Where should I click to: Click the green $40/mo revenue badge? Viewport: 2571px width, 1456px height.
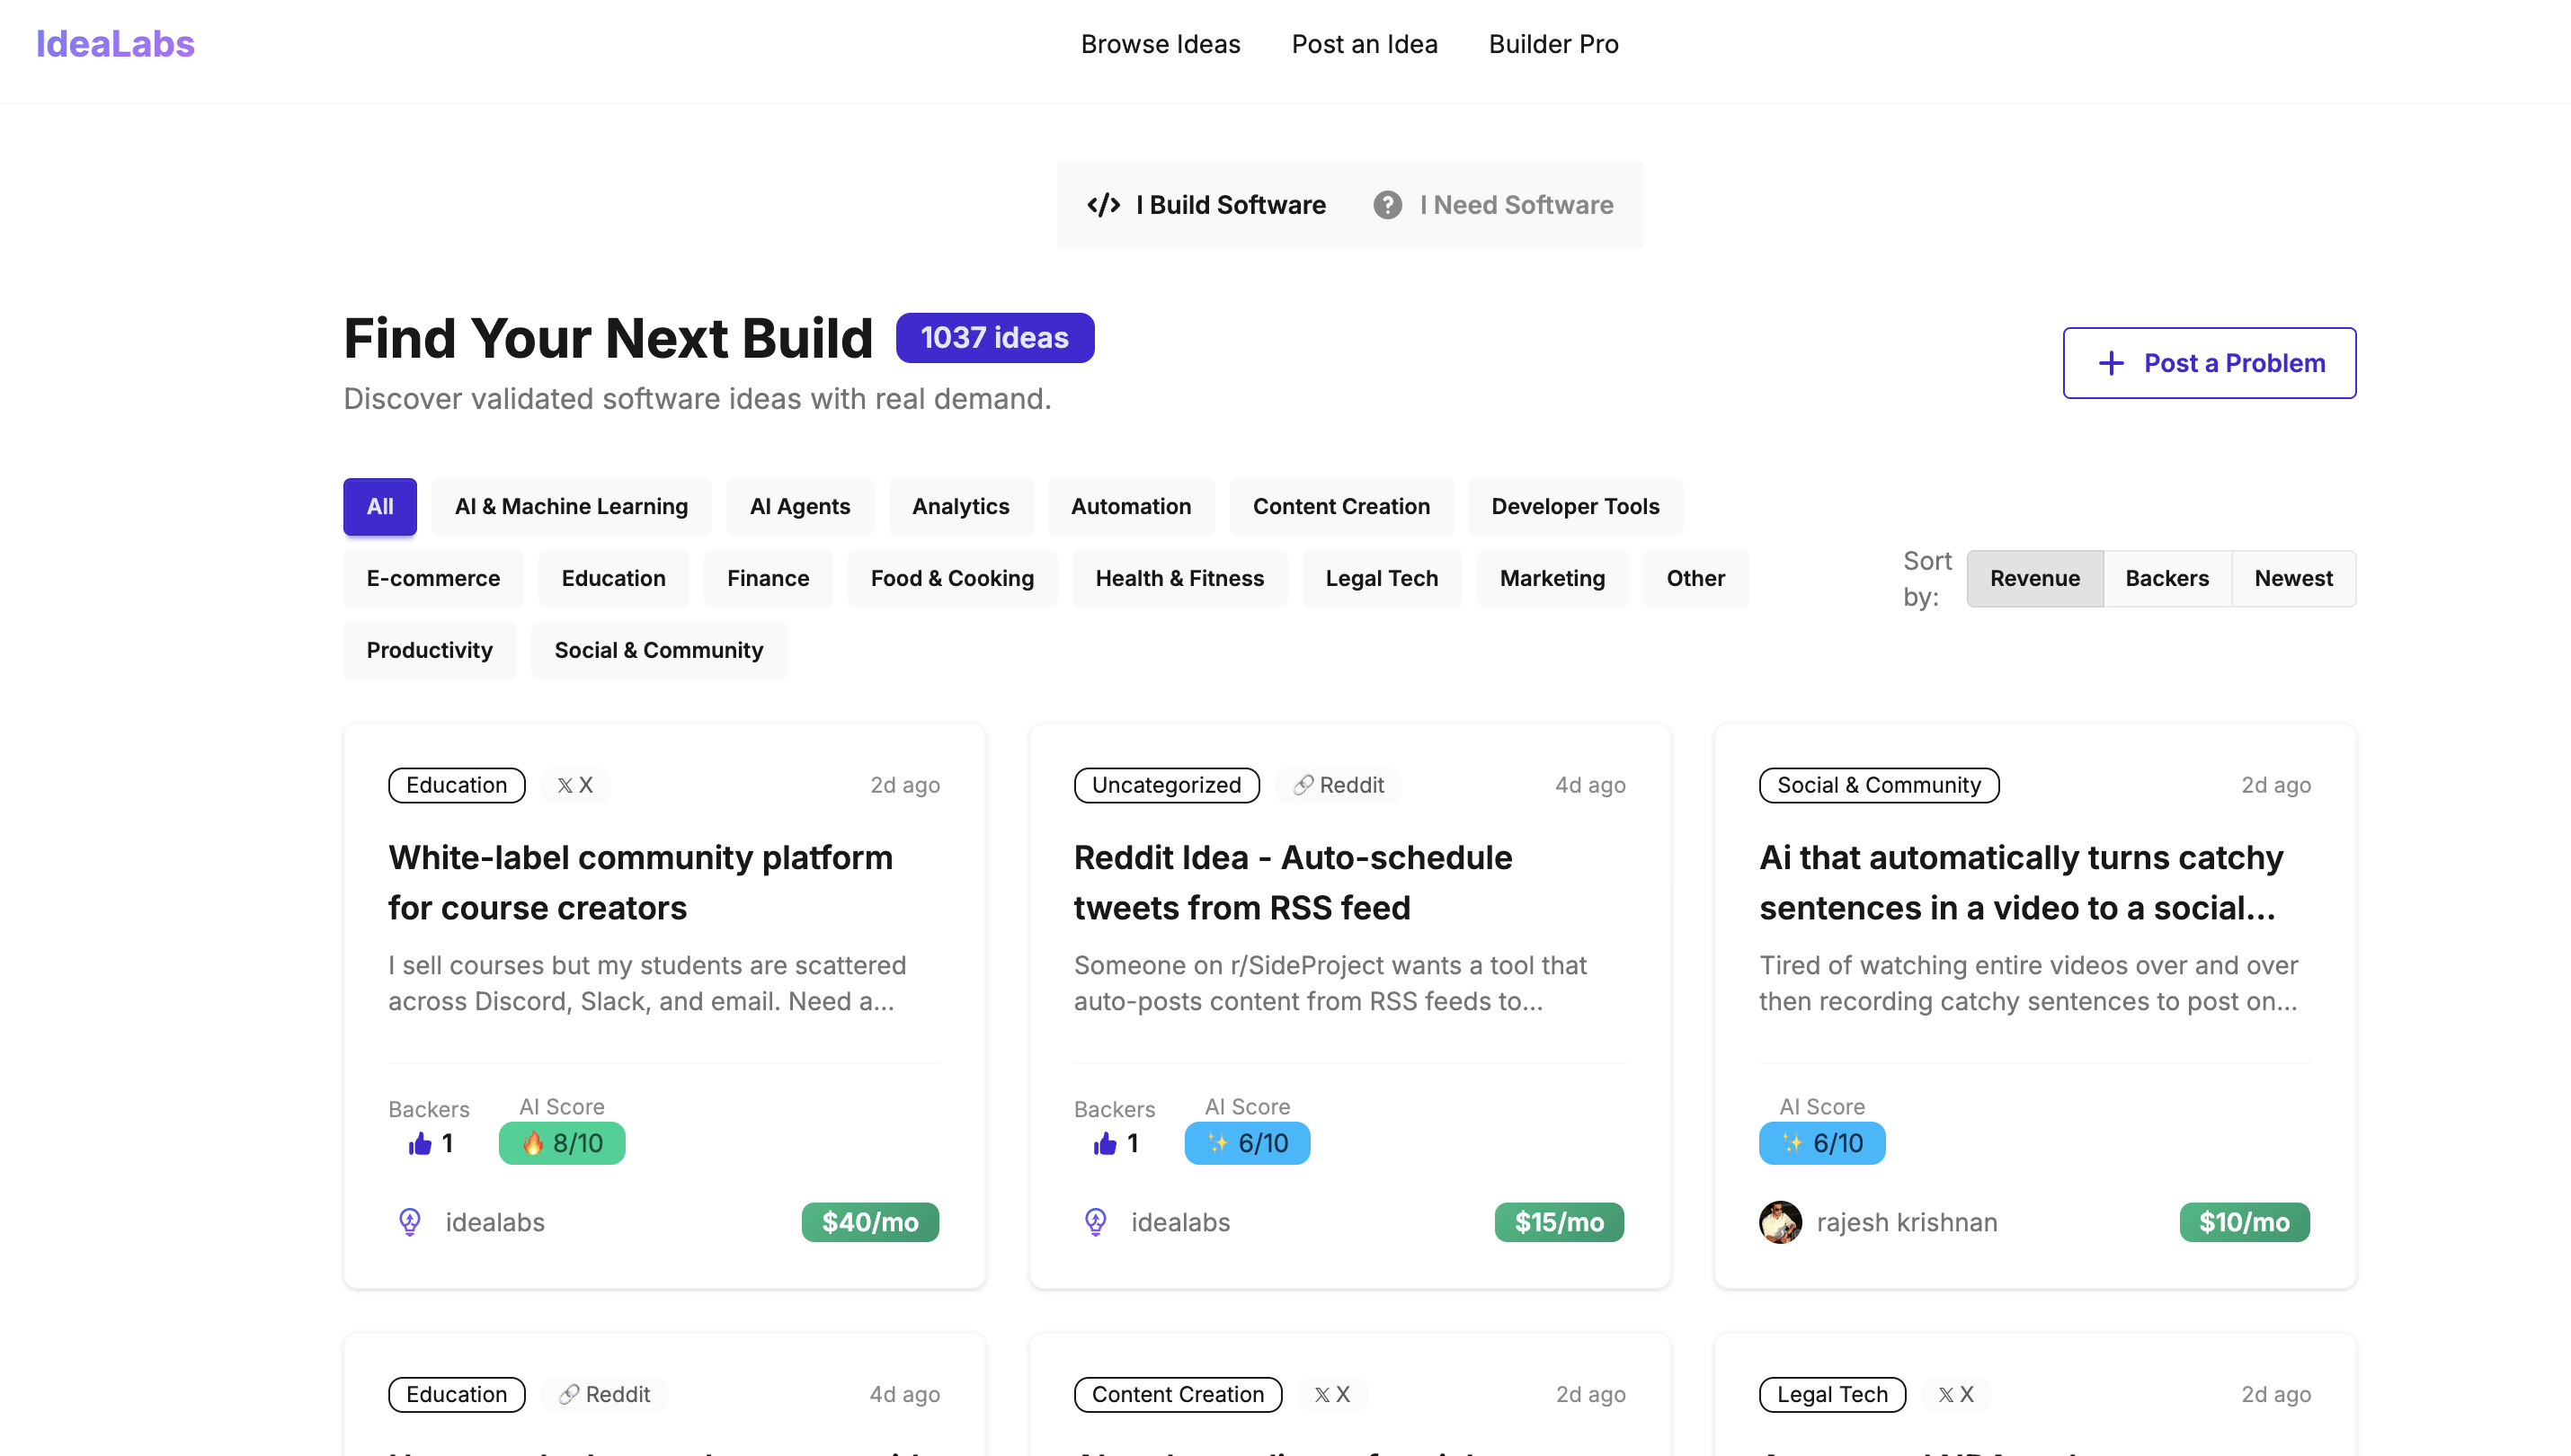click(x=869, y=1221)
